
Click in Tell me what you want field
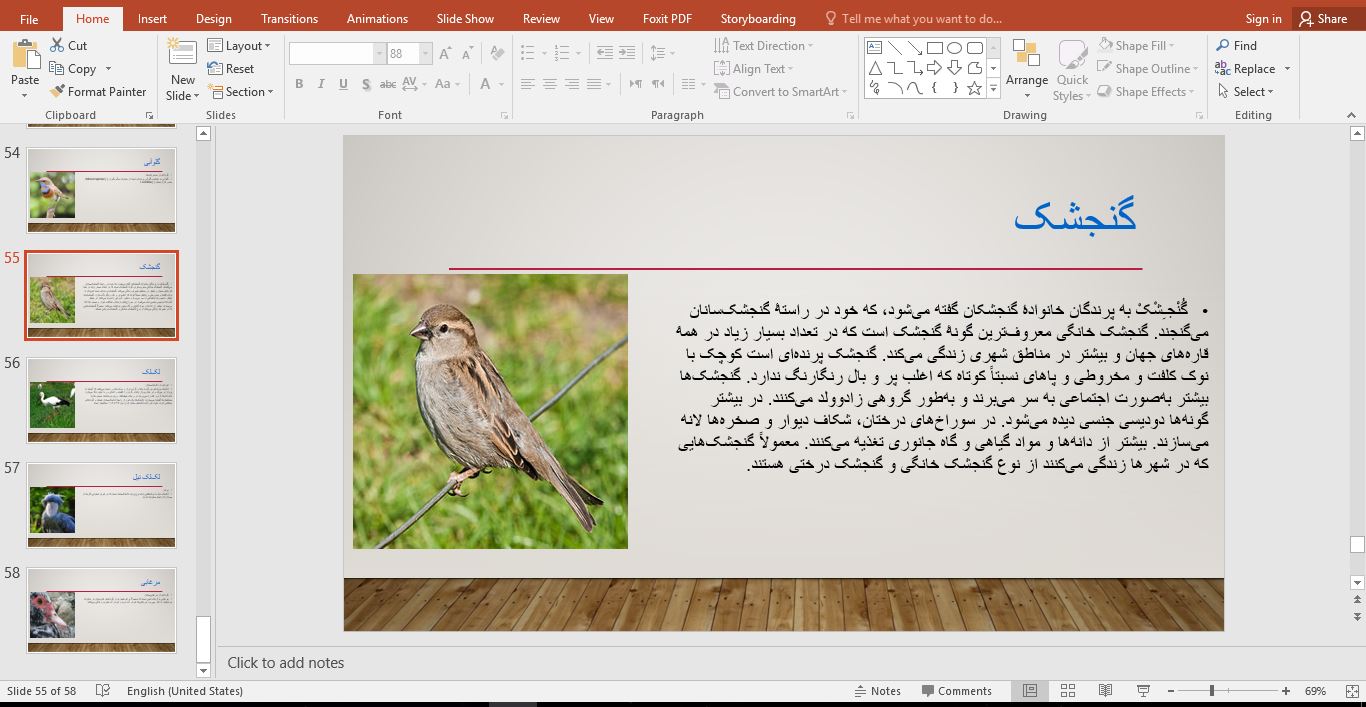(921, 18)
